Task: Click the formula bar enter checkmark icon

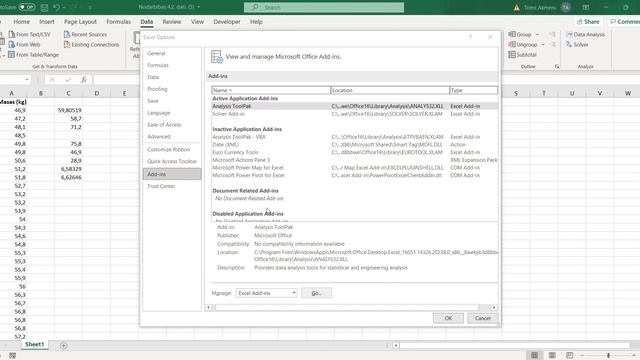Action: pyautogui.click(x=68, y=80)
